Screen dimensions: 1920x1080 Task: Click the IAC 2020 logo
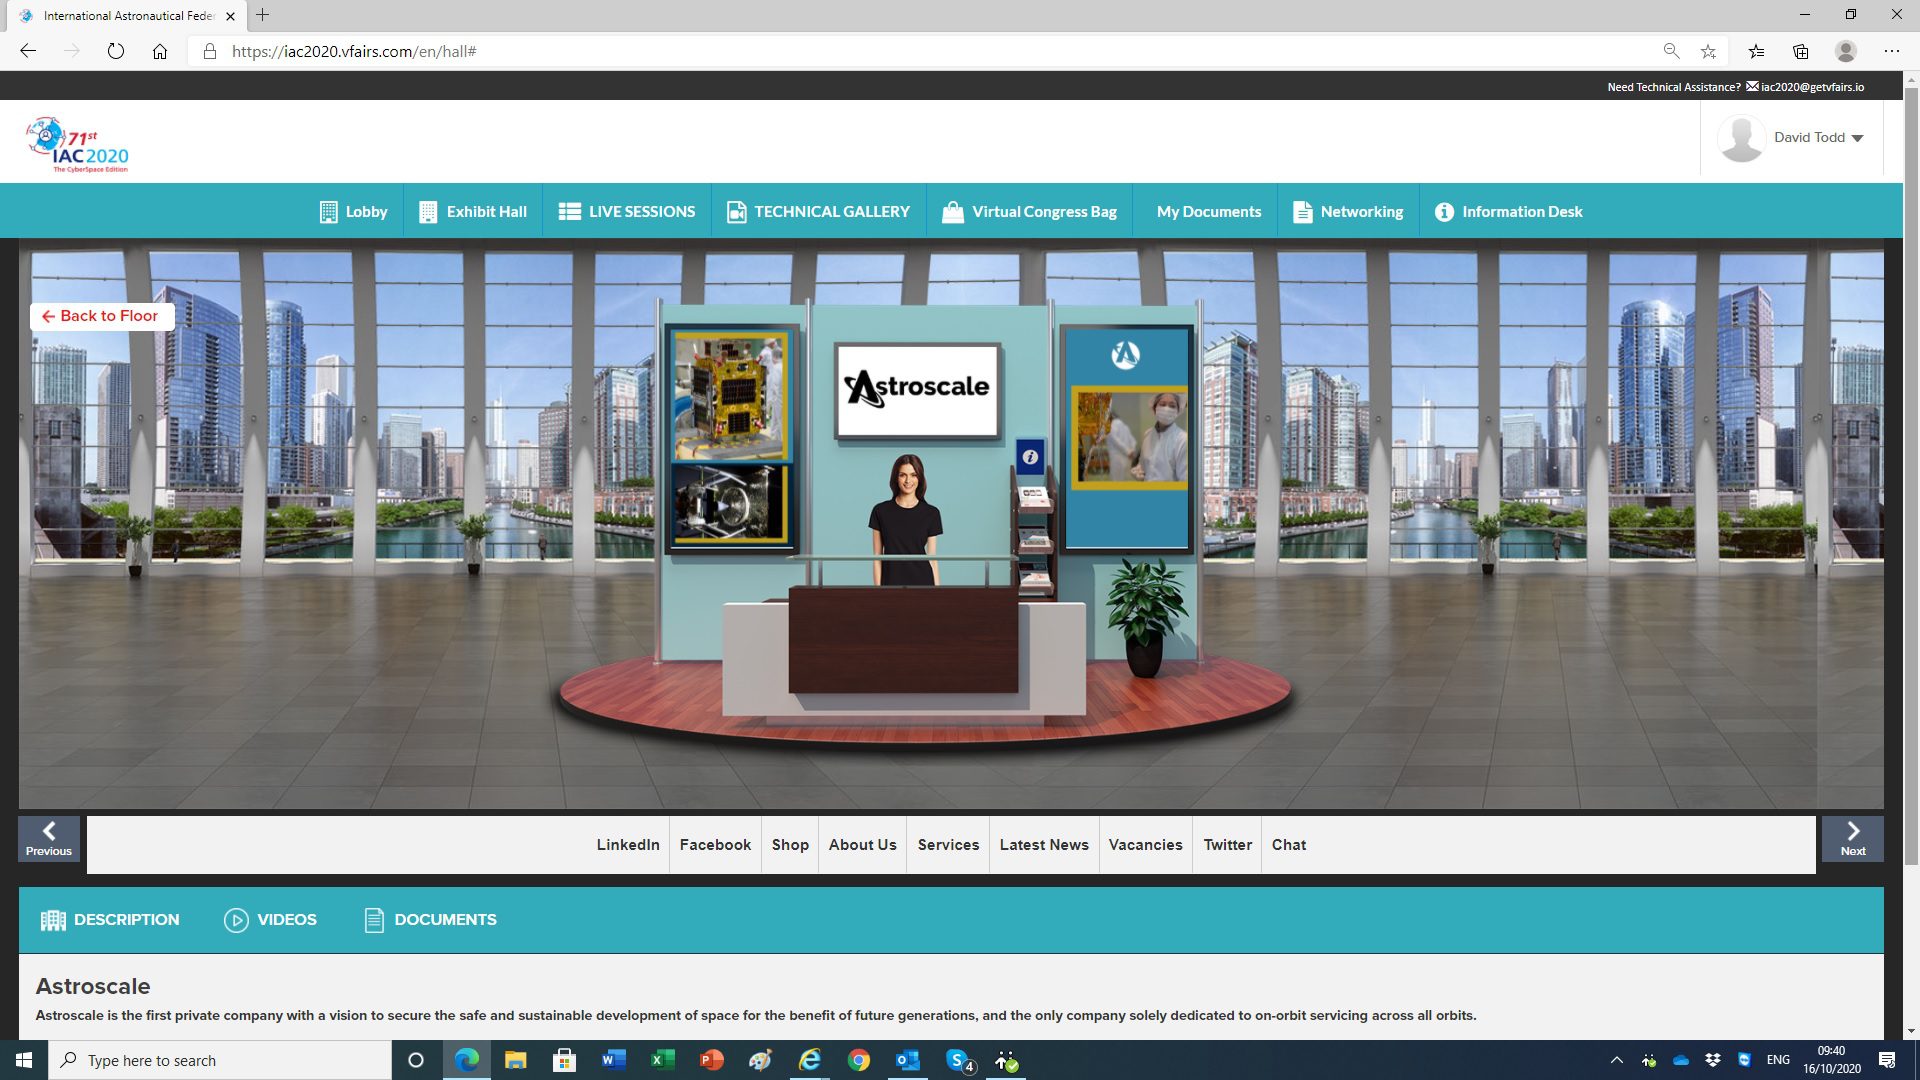78,144
